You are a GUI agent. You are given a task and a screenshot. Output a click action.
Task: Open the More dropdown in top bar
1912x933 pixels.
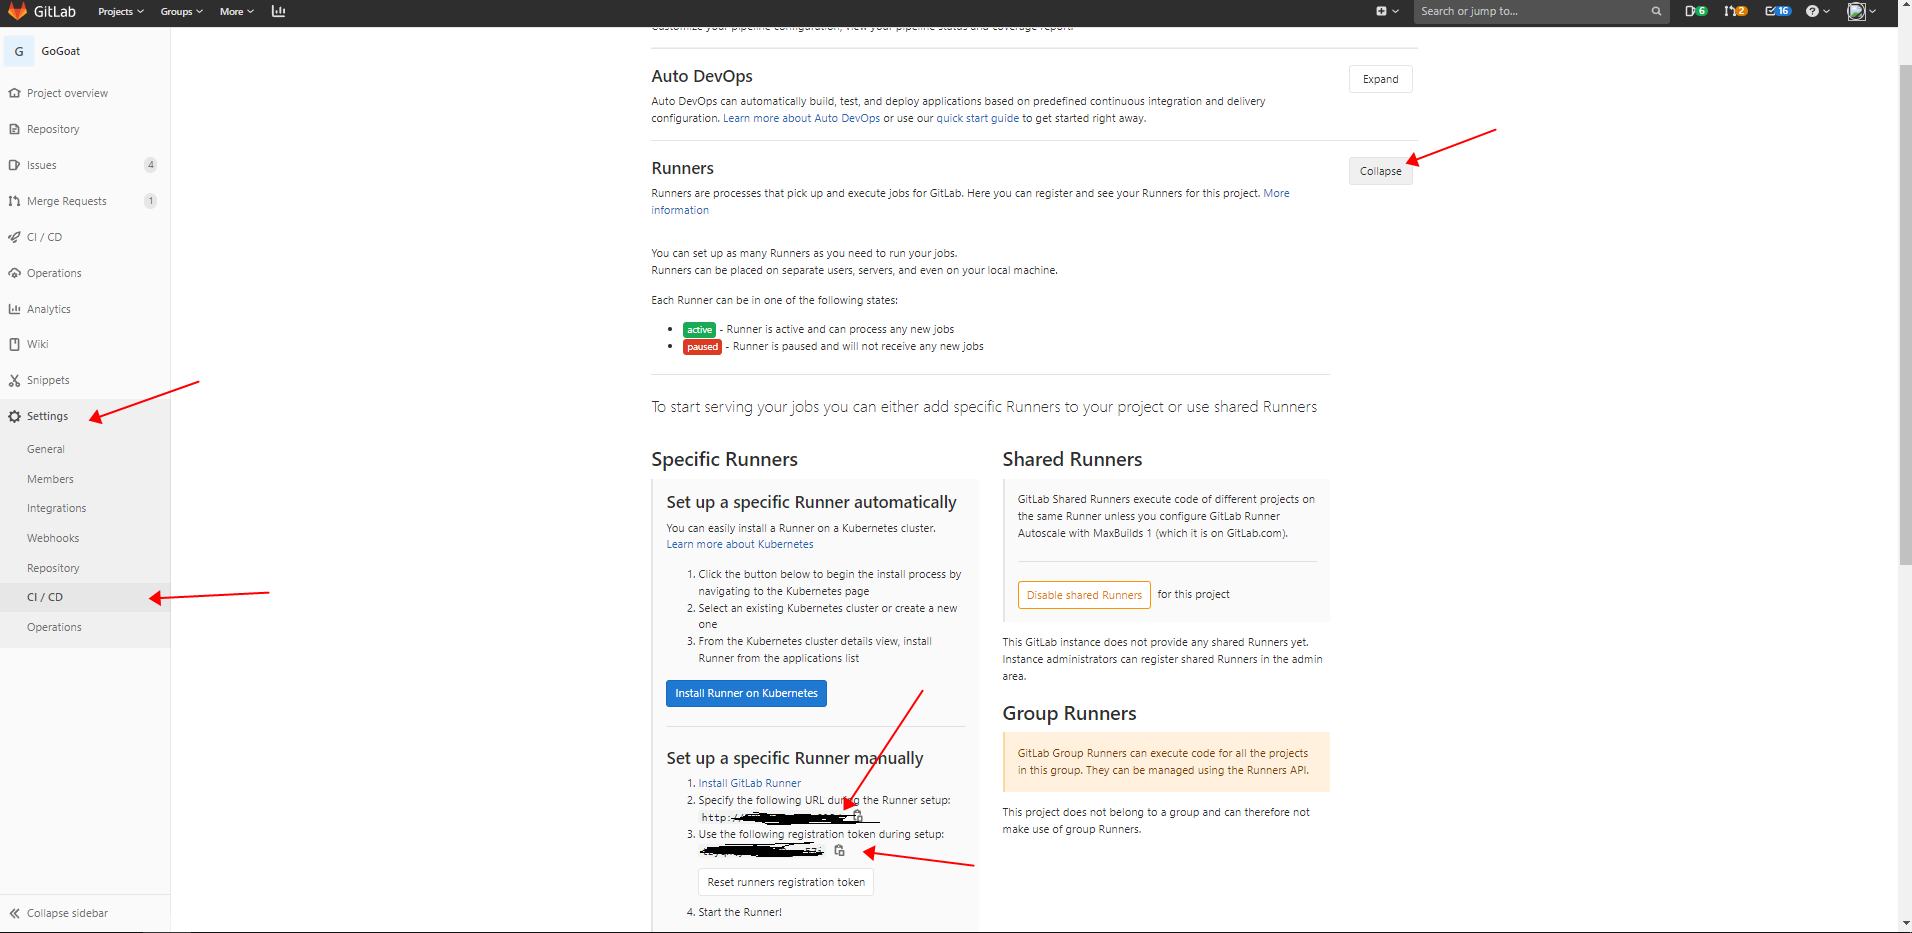pyautogui.click(x=236, y=11)
